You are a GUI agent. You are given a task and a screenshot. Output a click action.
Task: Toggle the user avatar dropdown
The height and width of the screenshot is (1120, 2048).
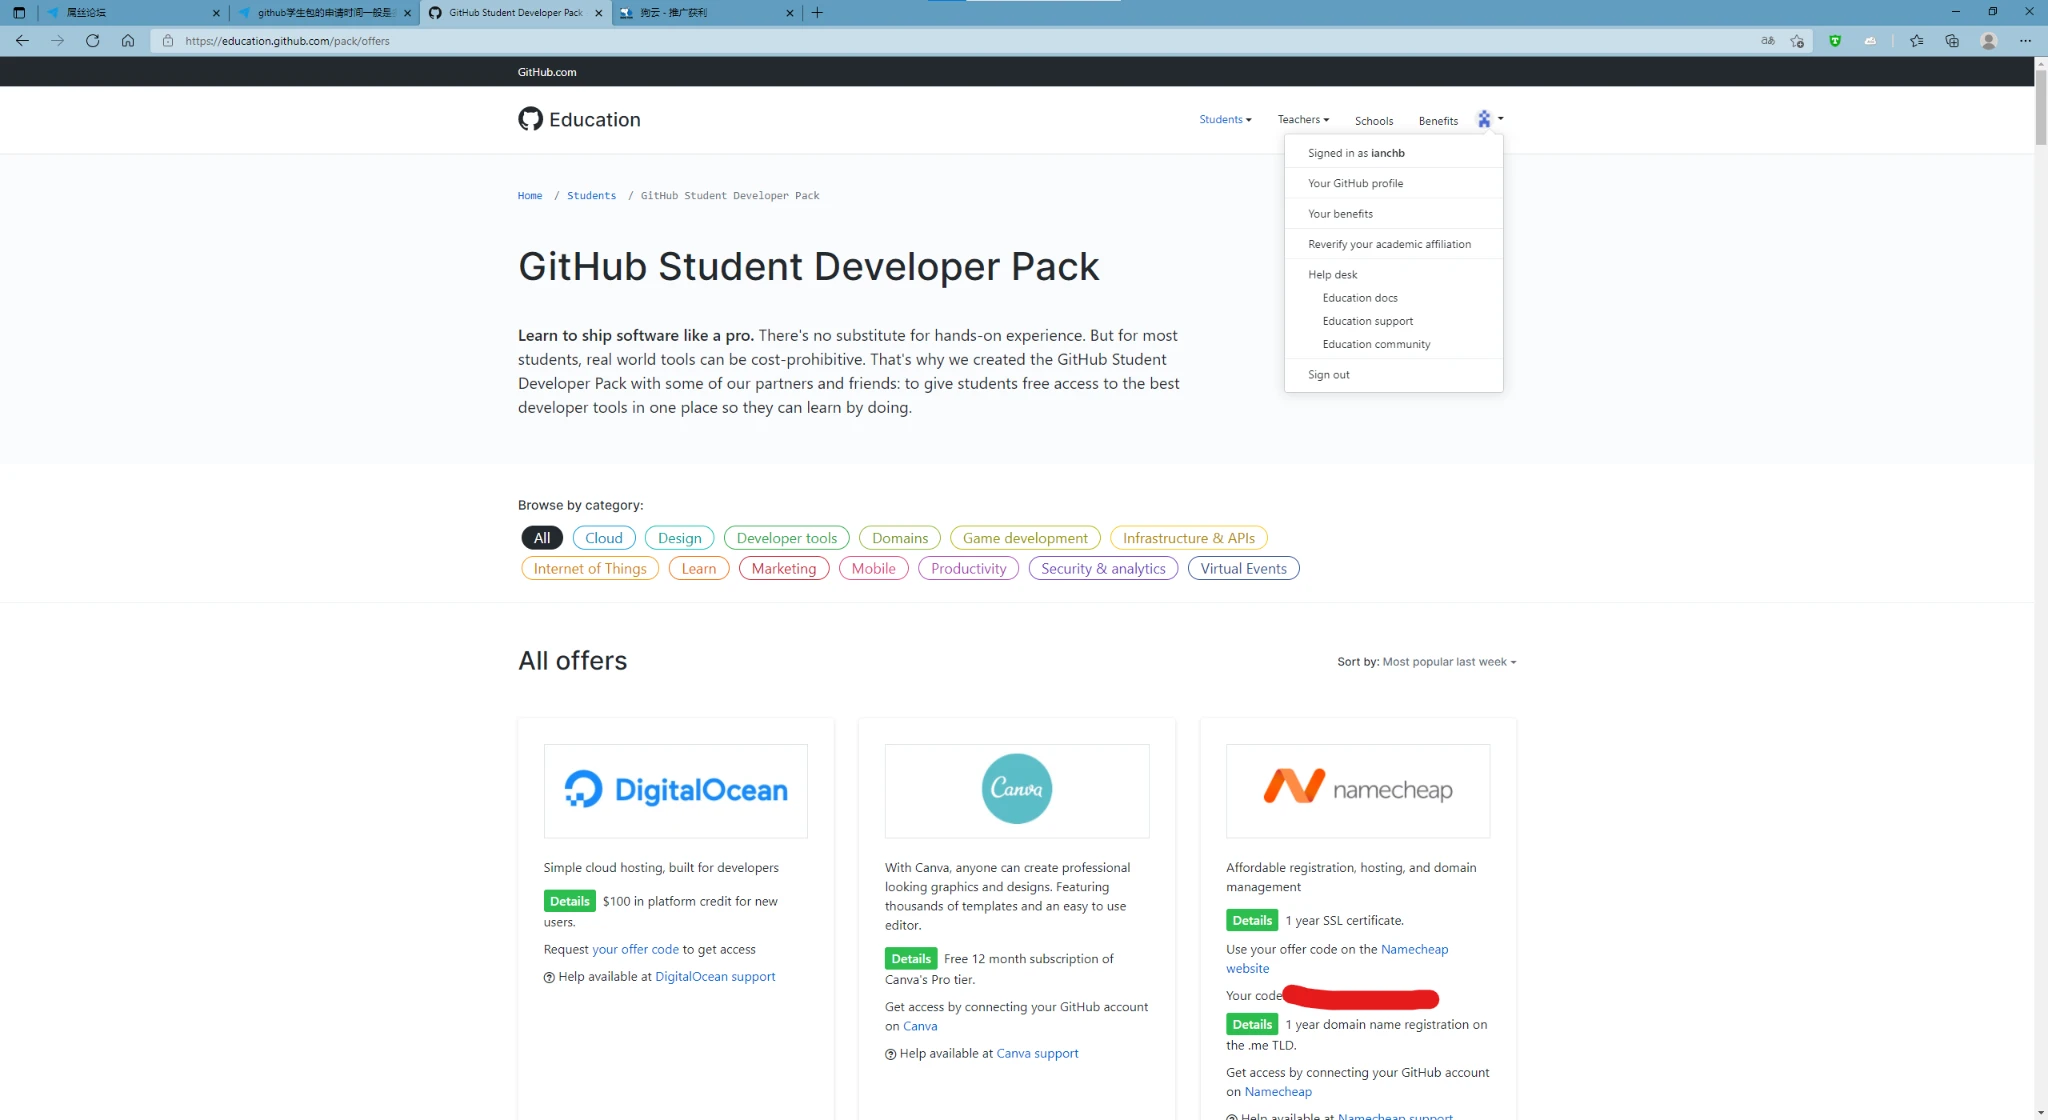[1490, 119]
